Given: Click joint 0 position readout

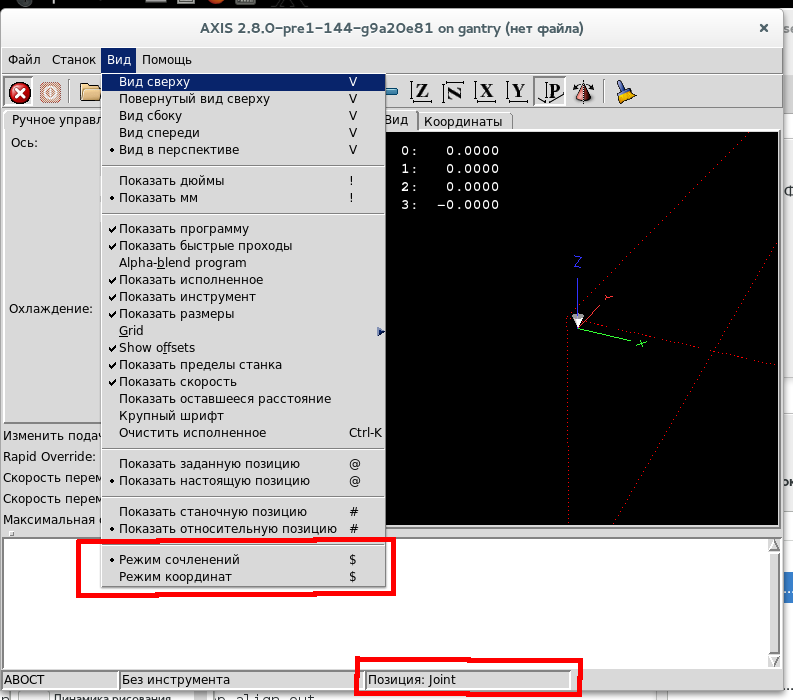Looking at the screenshot, I should [x=450, y=151].
